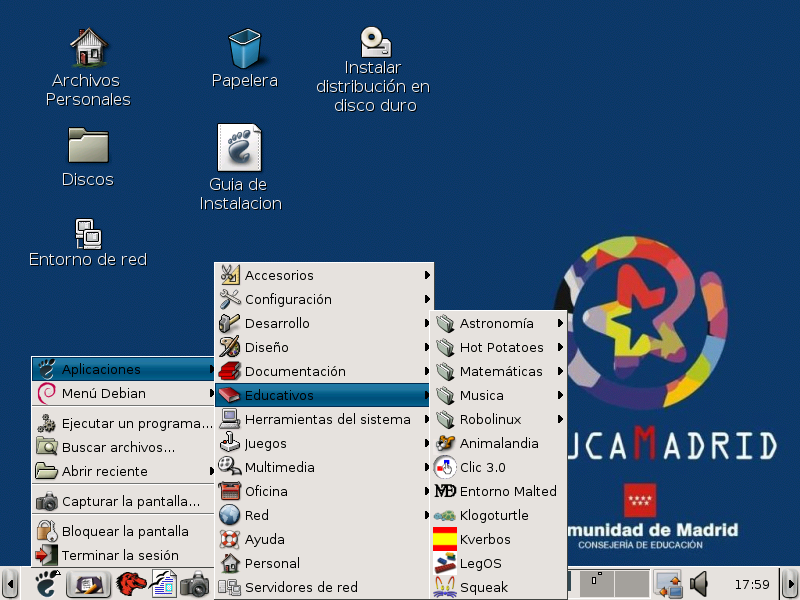Click the network monitor applet in panel
This screenshot has width=800, height=600.
pos(668,584)
